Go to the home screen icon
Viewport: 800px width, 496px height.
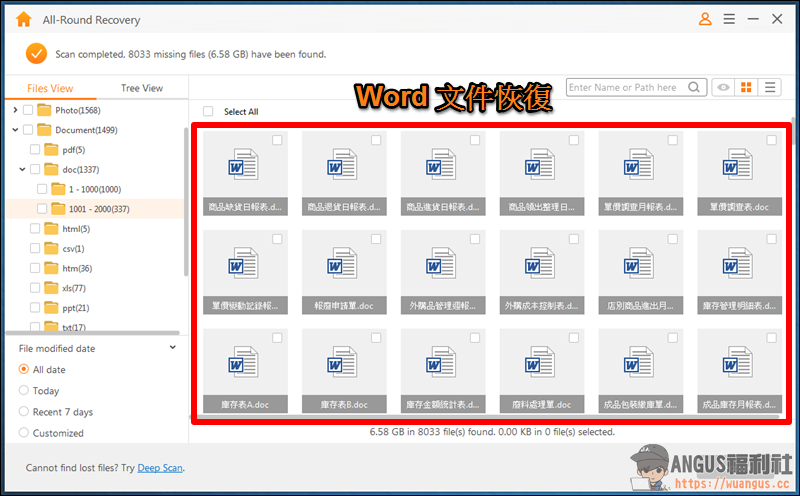pos(23,19)
